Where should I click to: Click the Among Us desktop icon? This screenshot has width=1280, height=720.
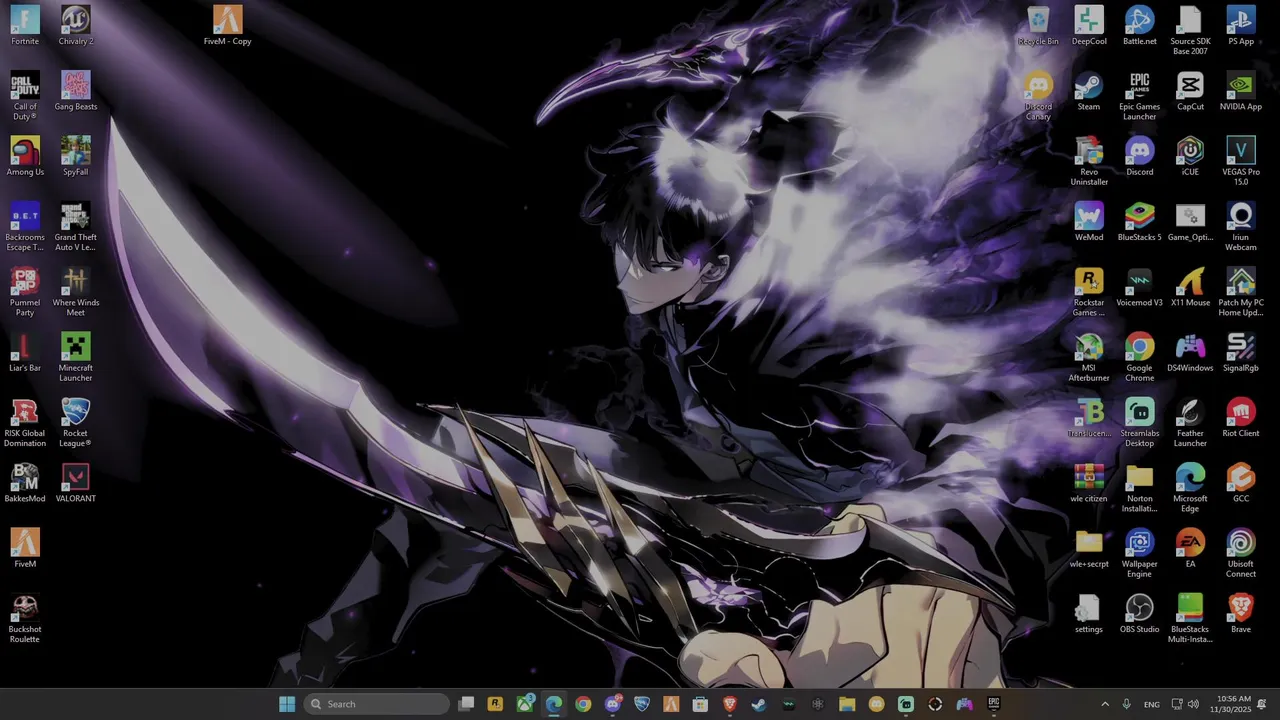pyautogui.click(x=25, y=156)
